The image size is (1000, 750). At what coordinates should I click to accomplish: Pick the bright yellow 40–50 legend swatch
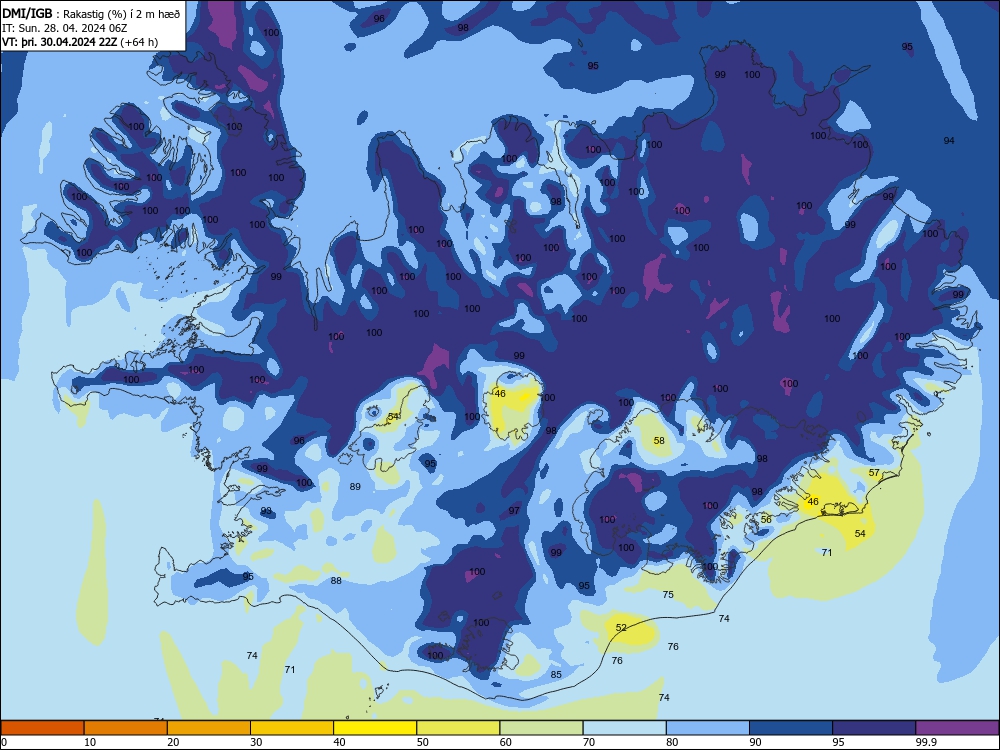tap(375, 728)
